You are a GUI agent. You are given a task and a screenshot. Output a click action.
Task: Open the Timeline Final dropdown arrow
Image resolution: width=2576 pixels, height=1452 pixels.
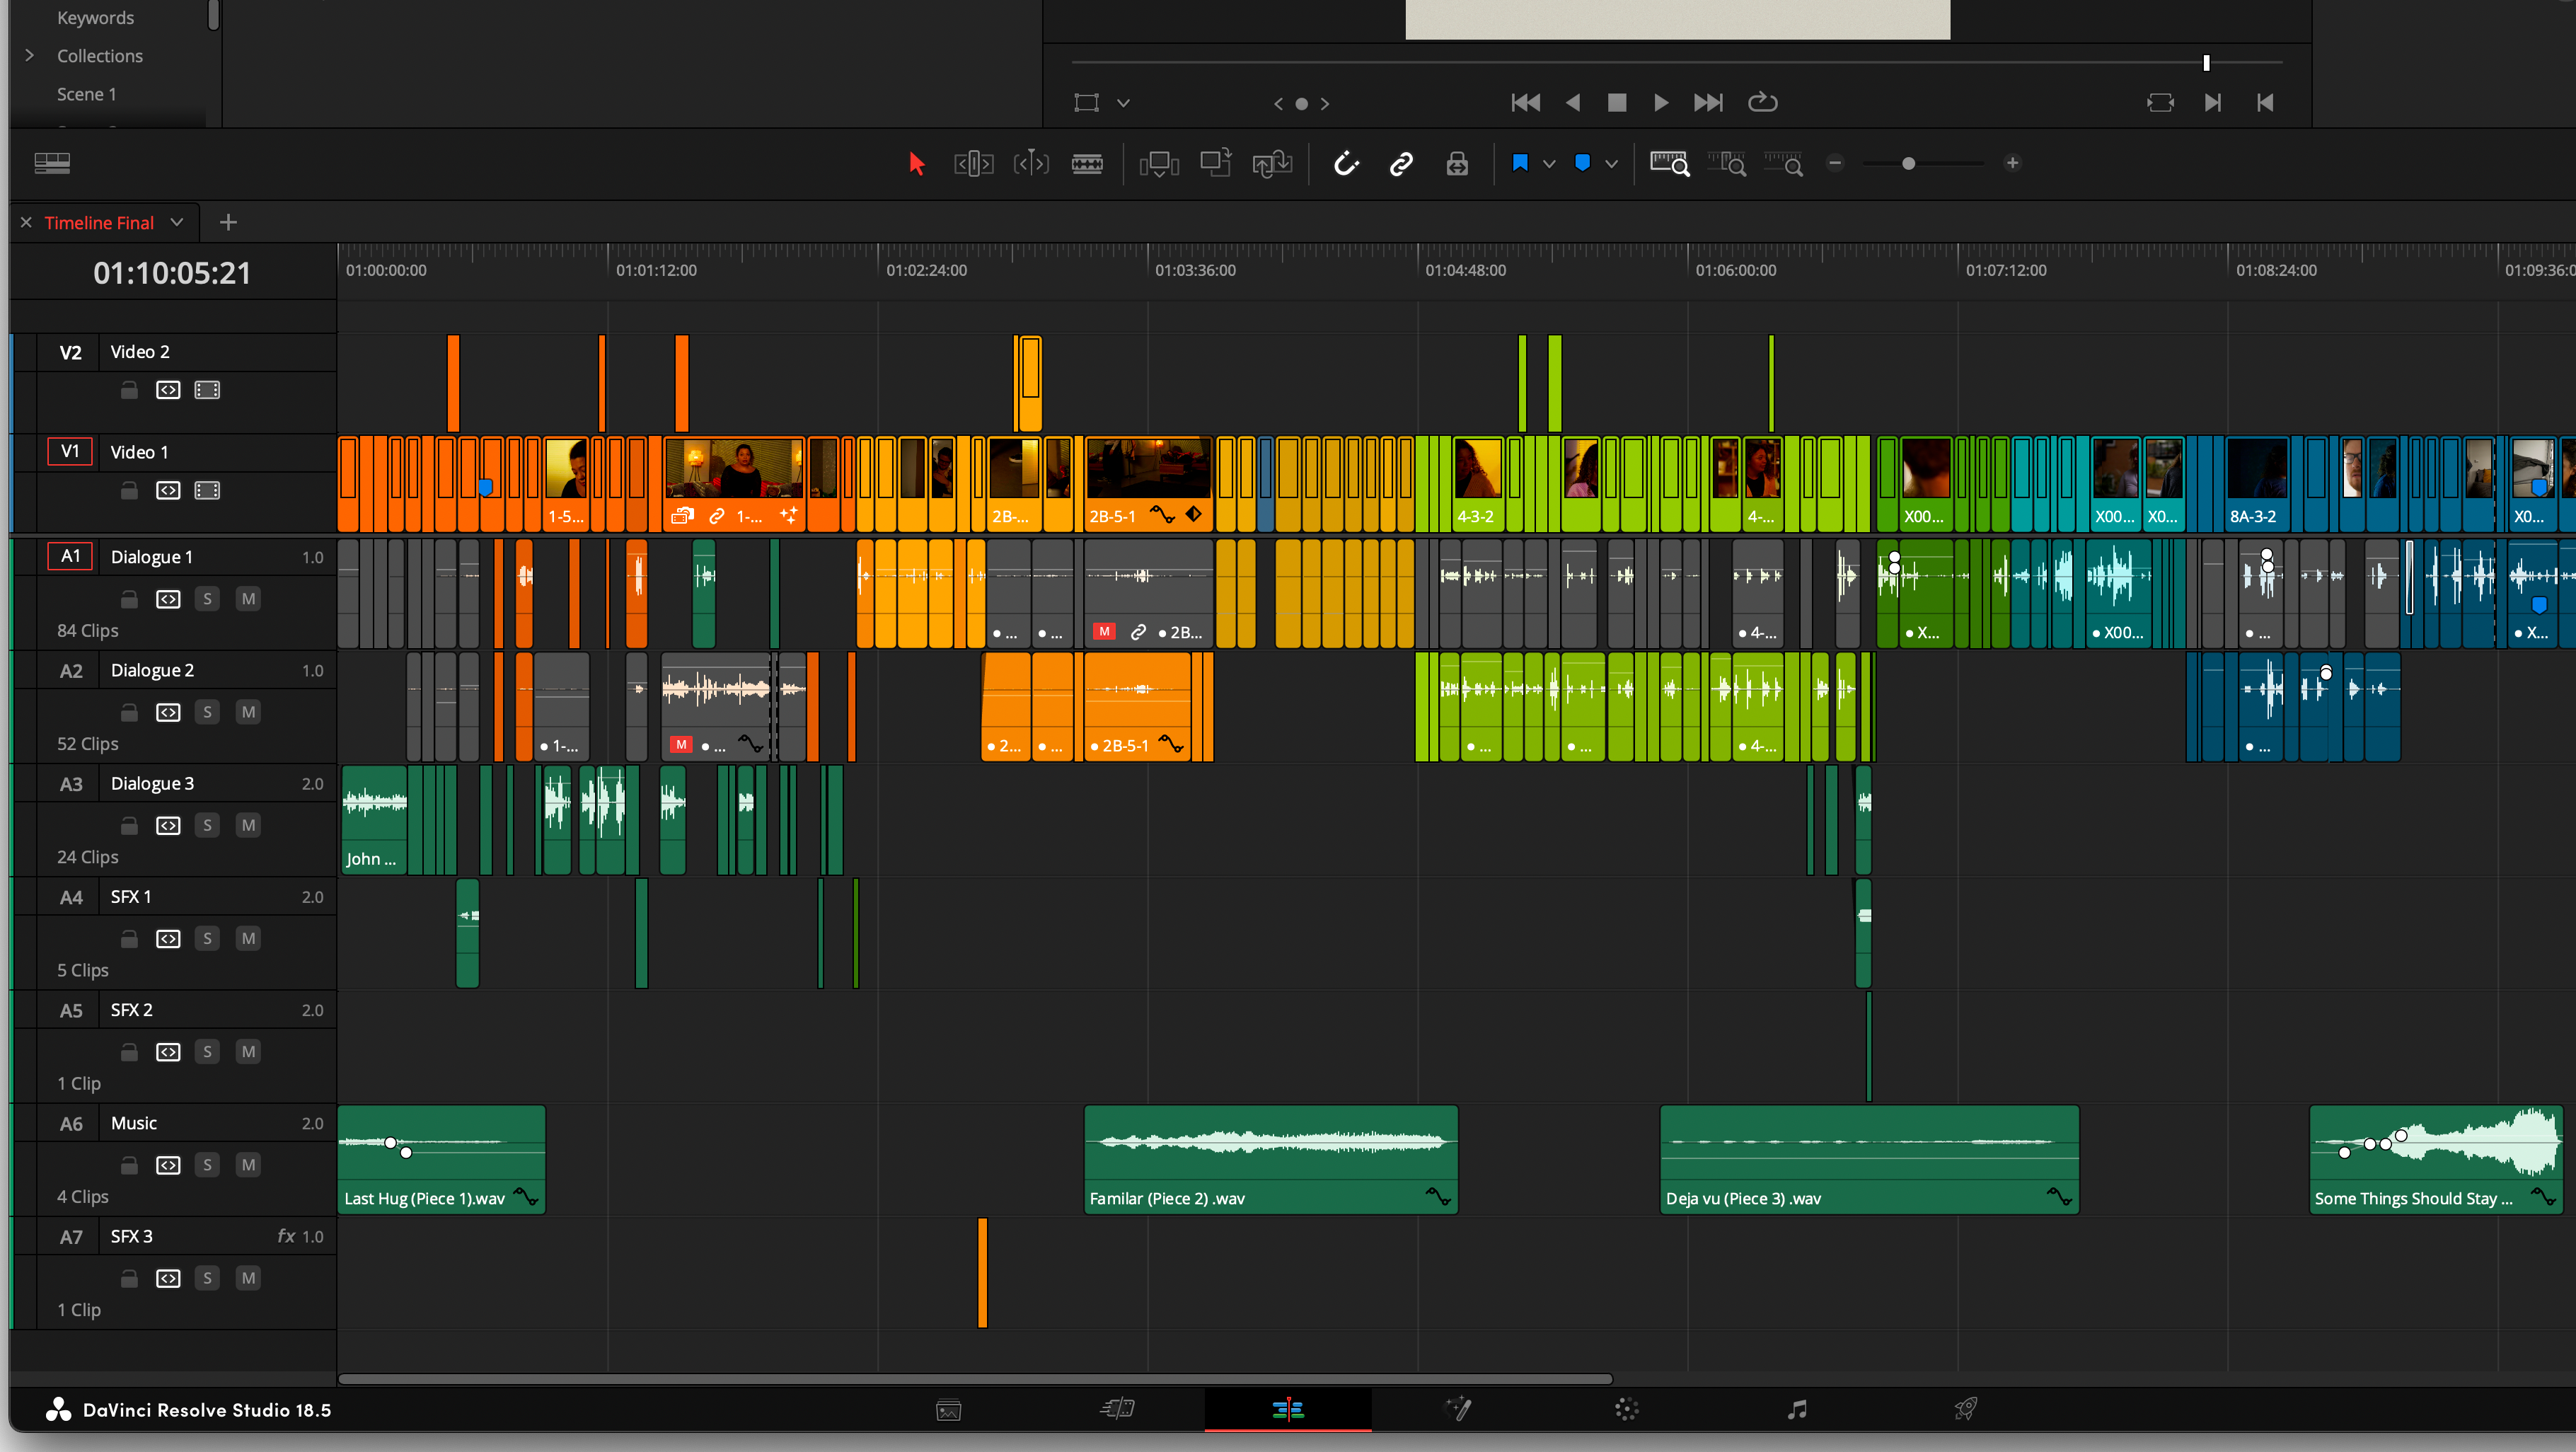click(177, 222)
